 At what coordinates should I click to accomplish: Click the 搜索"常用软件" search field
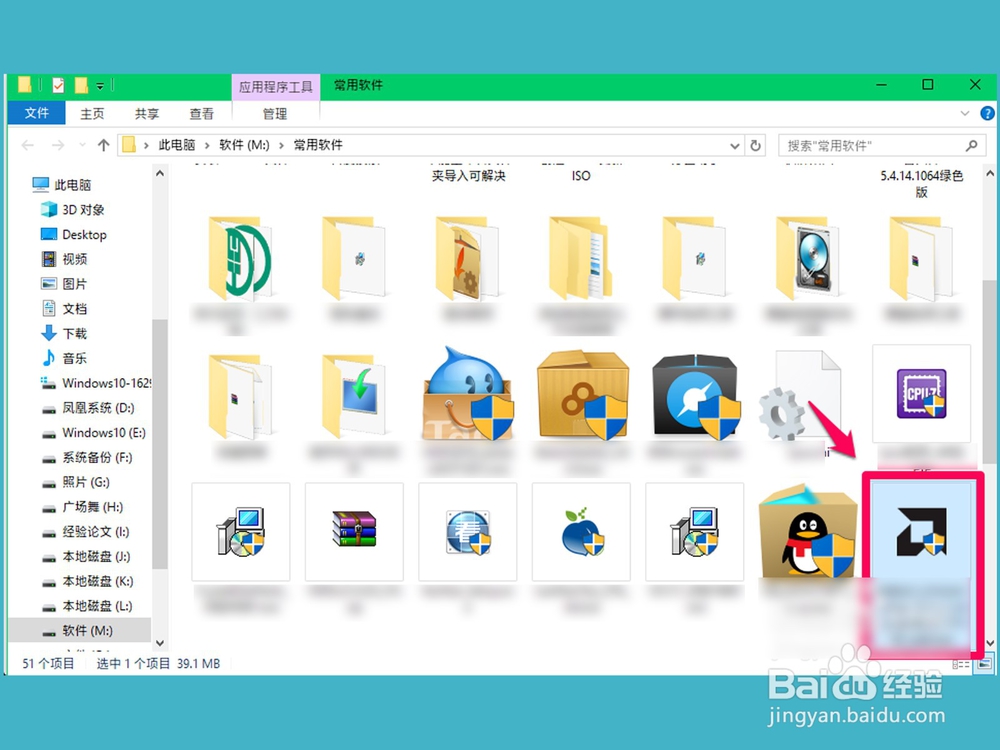click(x=882, y=145)
